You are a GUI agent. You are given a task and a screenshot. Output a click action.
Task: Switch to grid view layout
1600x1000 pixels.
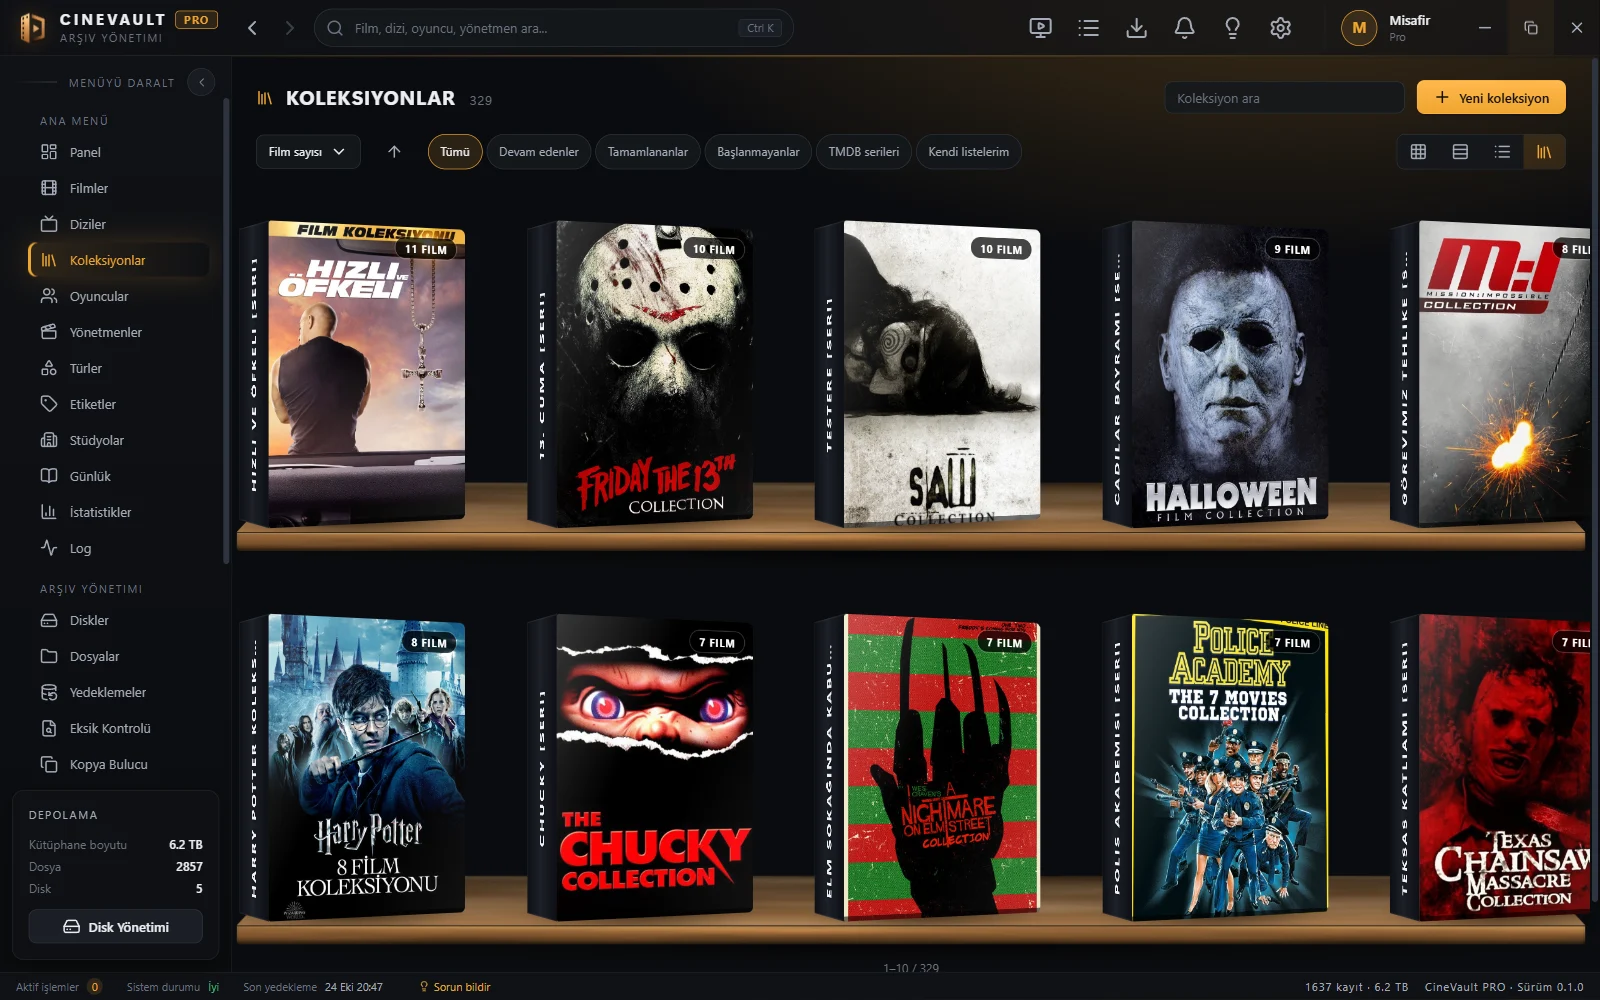[x=1418, y=152]
